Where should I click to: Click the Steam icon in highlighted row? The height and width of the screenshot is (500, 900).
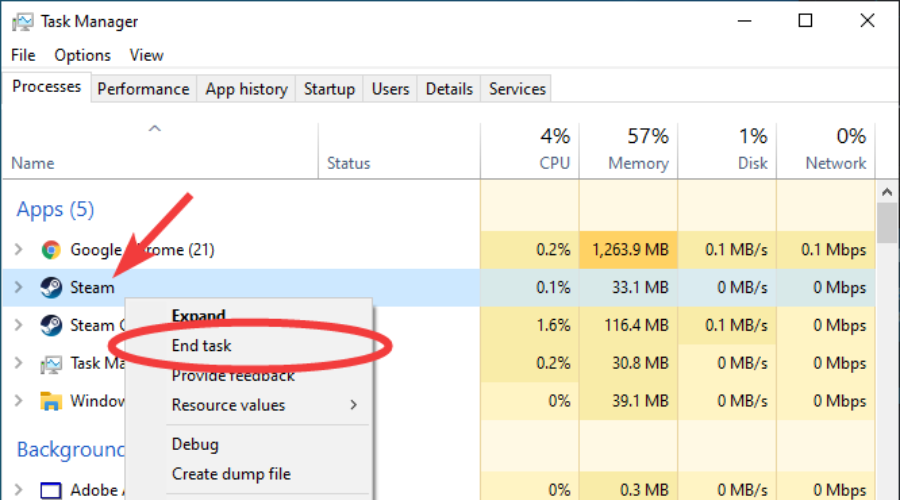(x=51, y=288)
